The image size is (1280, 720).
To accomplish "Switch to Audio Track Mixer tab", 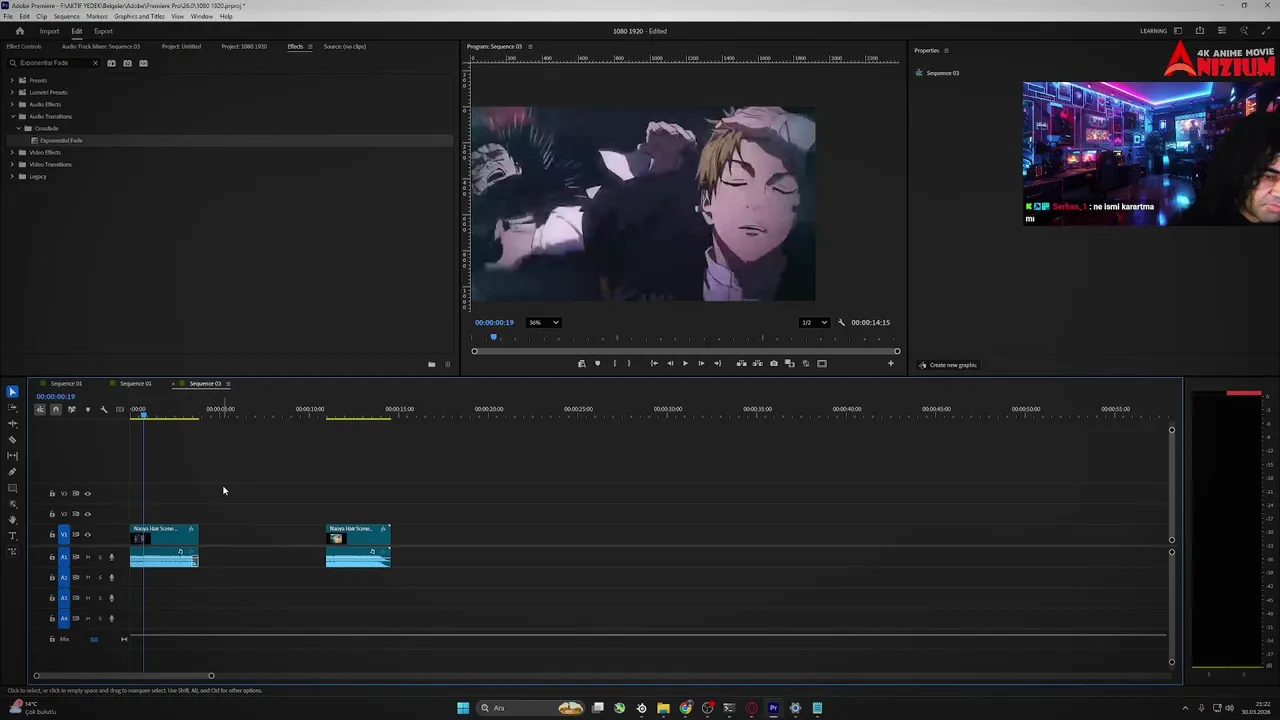I will 101,46.
